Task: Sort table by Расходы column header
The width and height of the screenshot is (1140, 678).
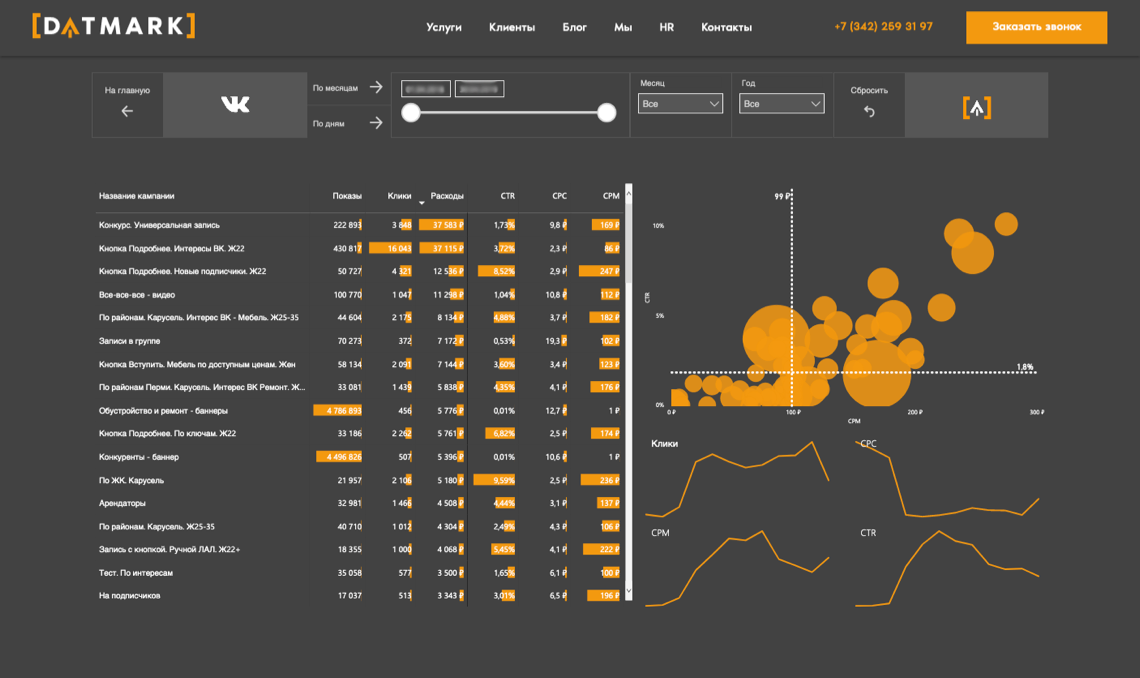Action: [x=446, y=195]
